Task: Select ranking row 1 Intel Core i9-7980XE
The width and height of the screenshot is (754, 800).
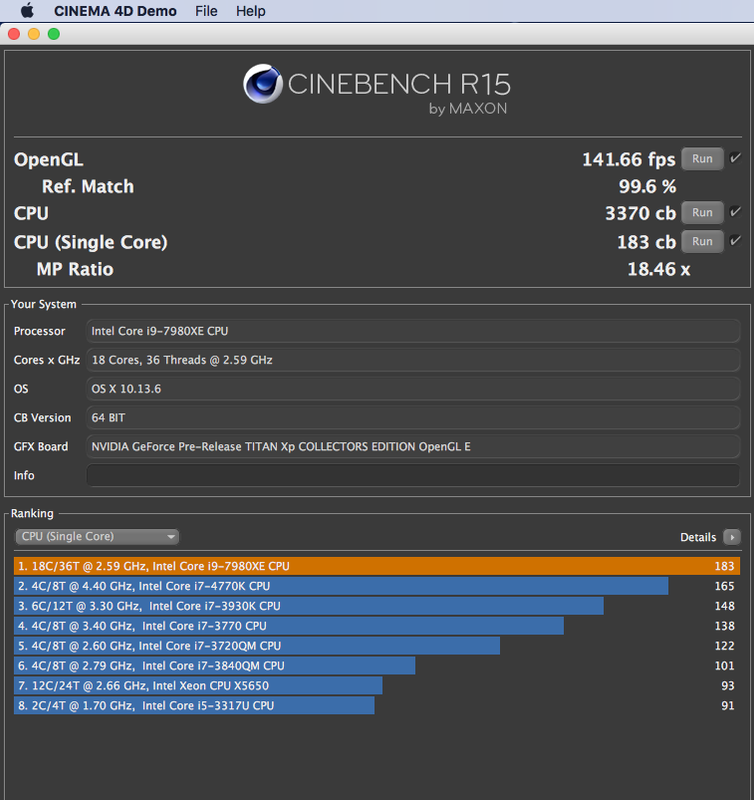Action: (x=377, y=566)
